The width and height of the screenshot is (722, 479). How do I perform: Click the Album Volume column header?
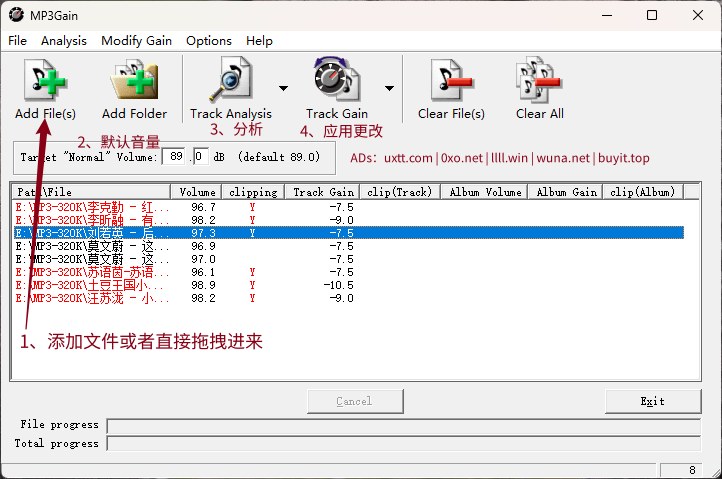click(x=485, y=192)
